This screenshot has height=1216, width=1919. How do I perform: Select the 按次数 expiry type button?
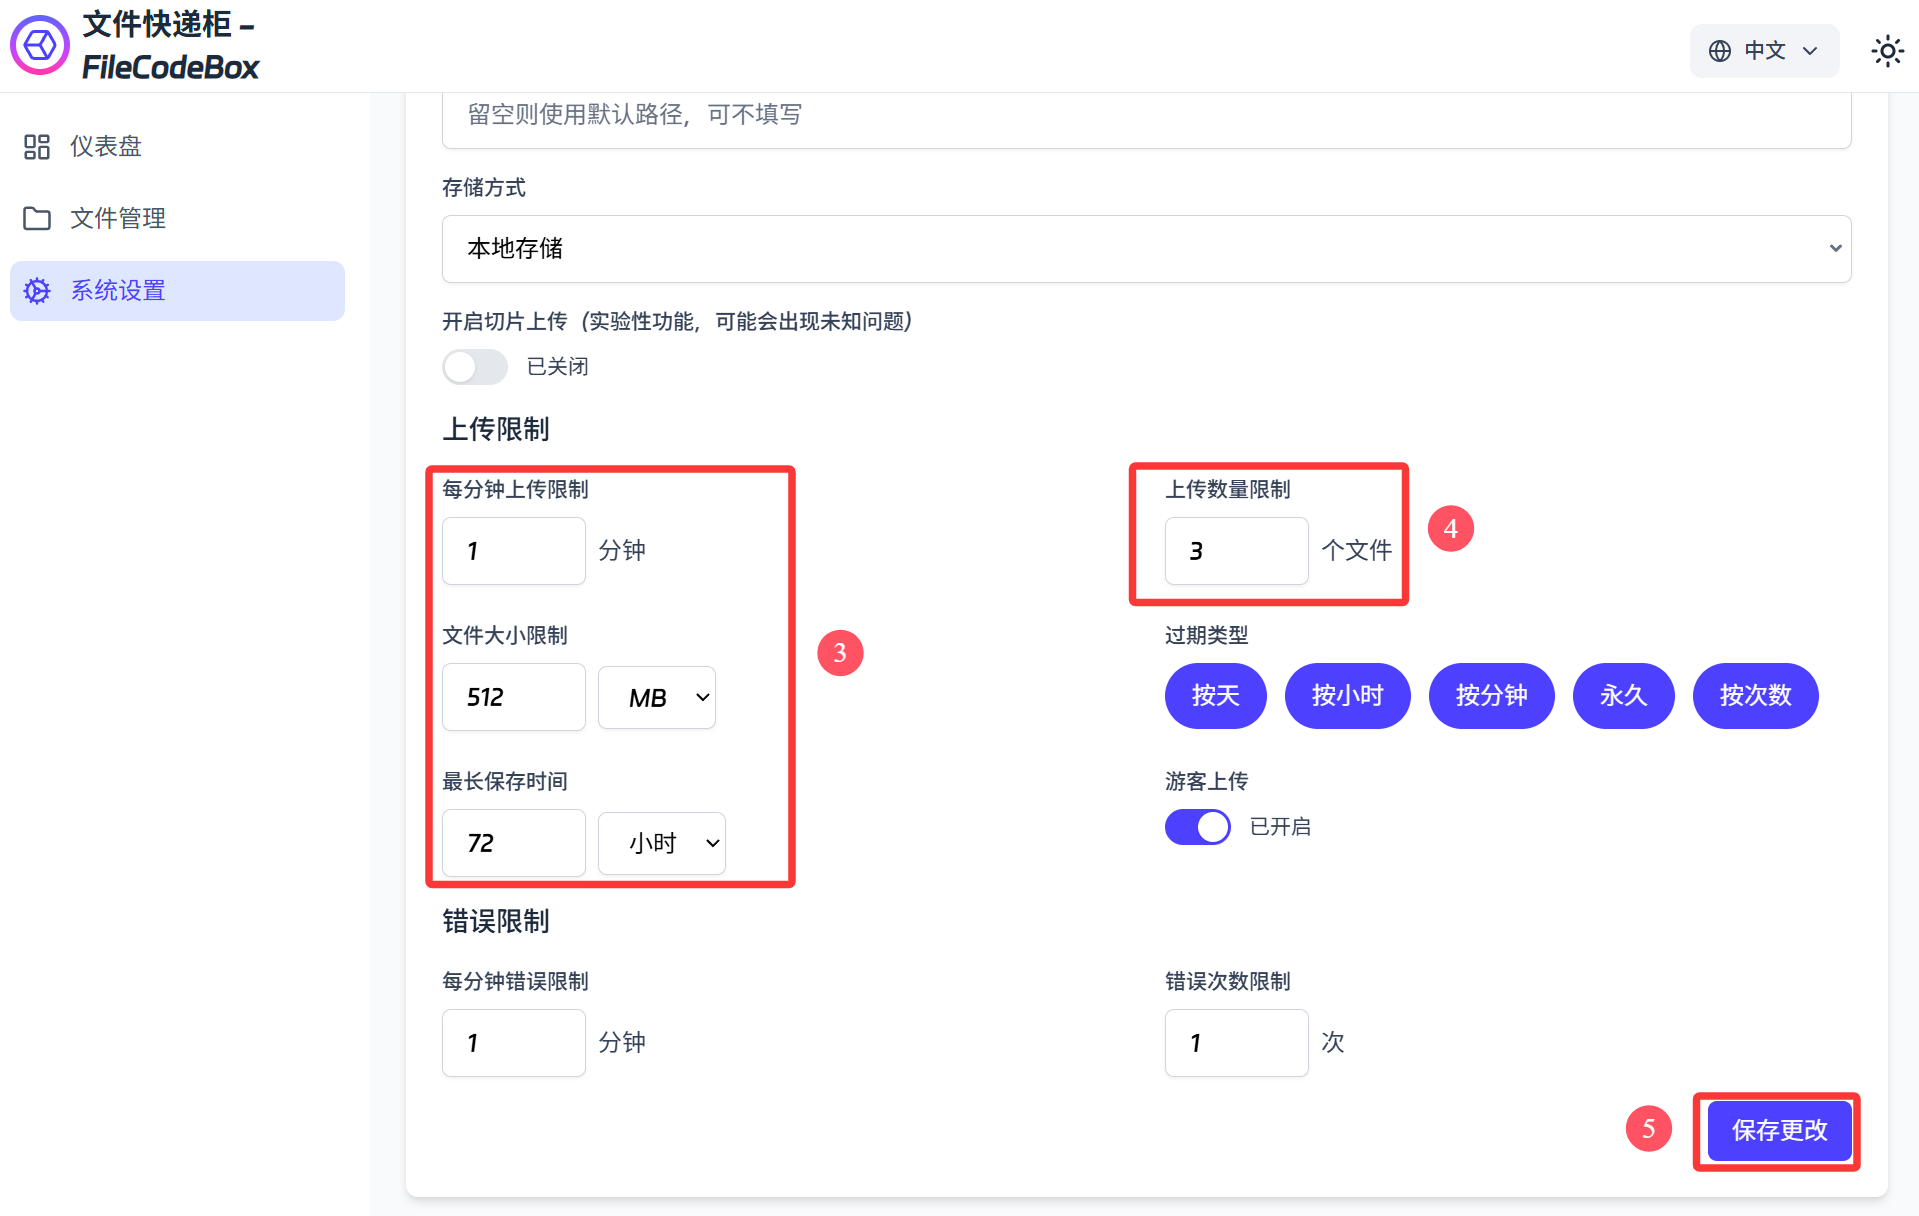[1755, 696]
